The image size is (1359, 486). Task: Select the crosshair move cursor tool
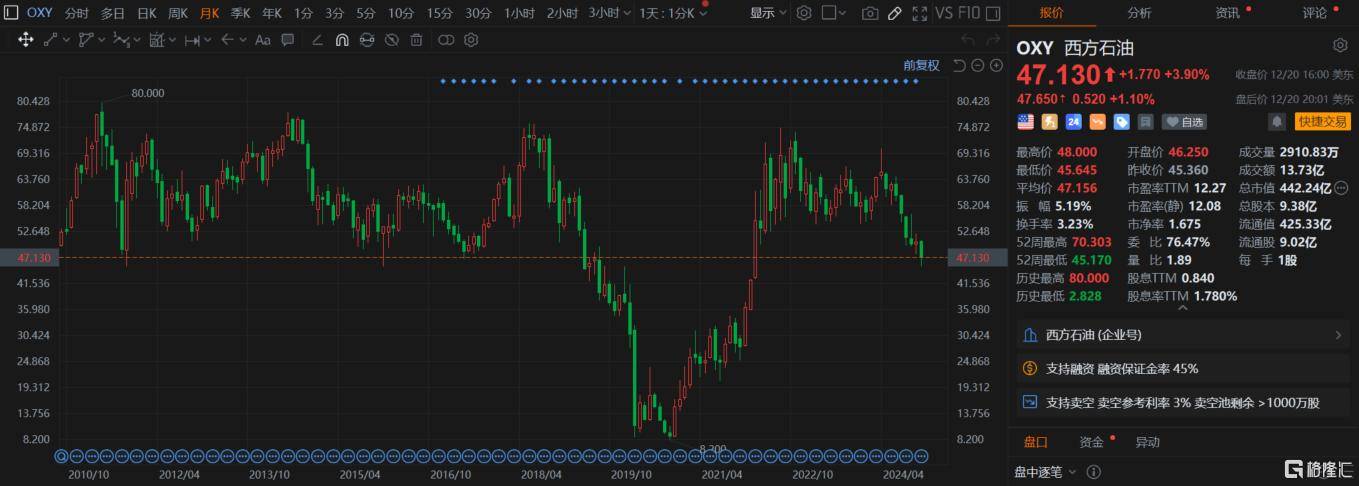26,40
